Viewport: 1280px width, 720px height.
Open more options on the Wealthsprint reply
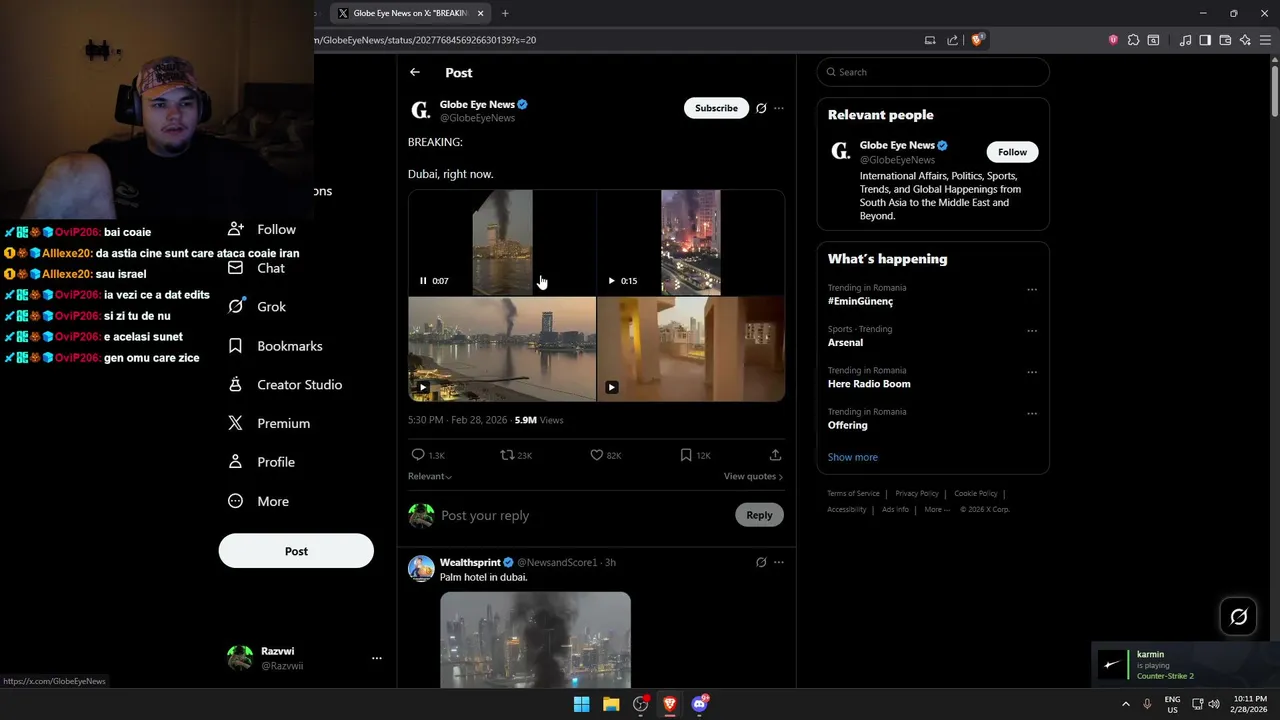(x=779, y=562)
